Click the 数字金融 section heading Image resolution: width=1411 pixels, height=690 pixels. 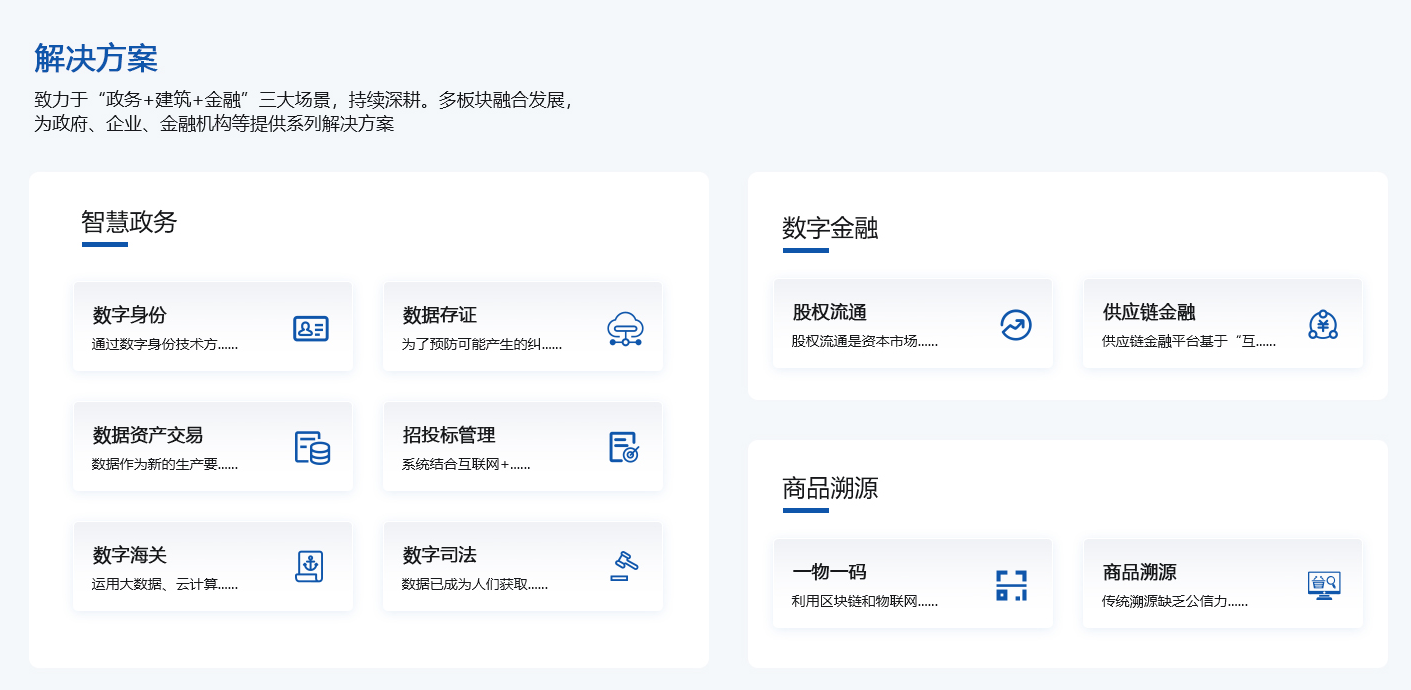pyautogui.click(x=830, y=228)
